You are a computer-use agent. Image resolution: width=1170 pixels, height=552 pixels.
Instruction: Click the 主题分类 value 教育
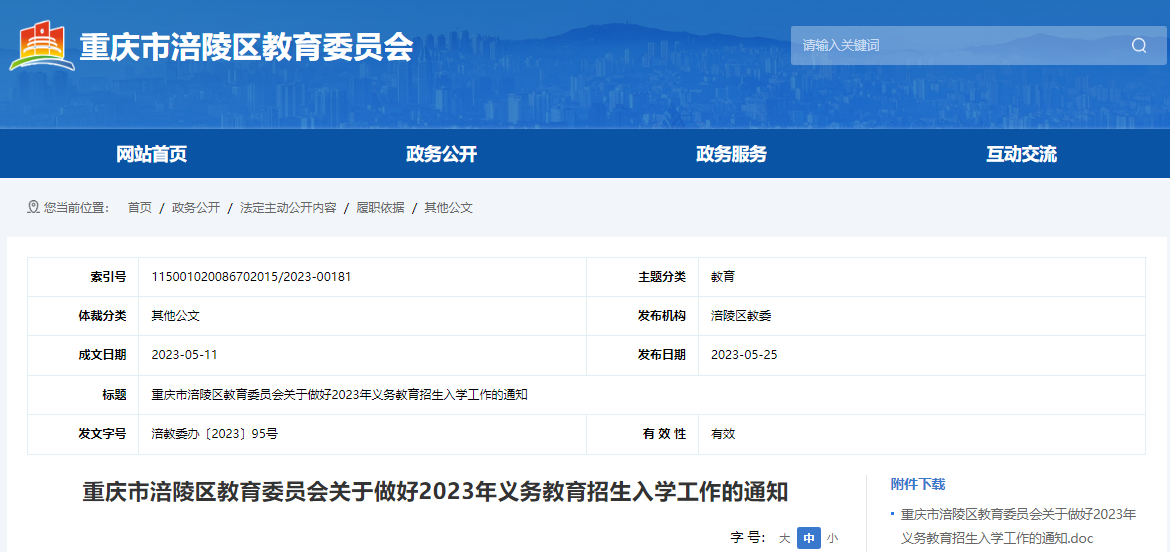coord(723,277)
